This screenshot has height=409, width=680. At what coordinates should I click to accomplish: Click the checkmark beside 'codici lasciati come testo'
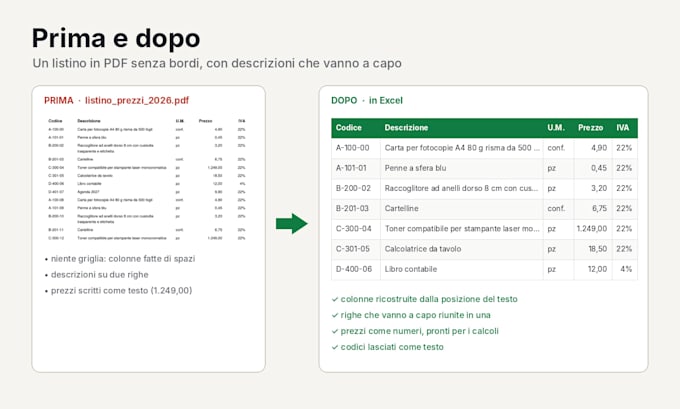[334, 347]
